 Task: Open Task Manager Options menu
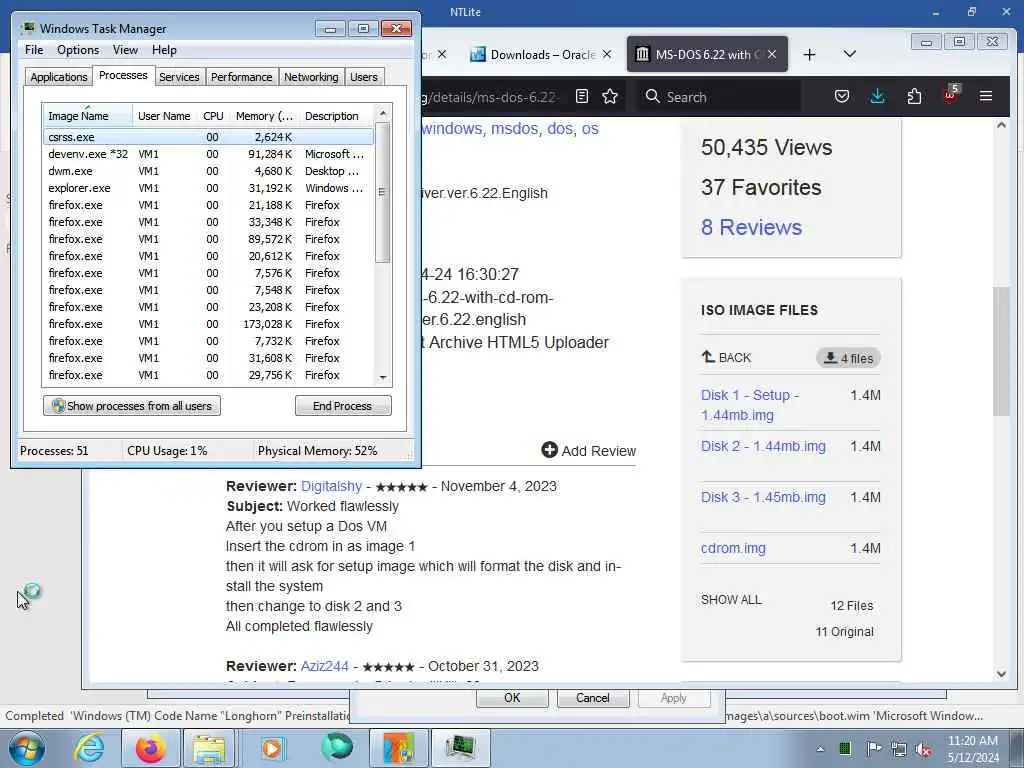click(78, 50)
